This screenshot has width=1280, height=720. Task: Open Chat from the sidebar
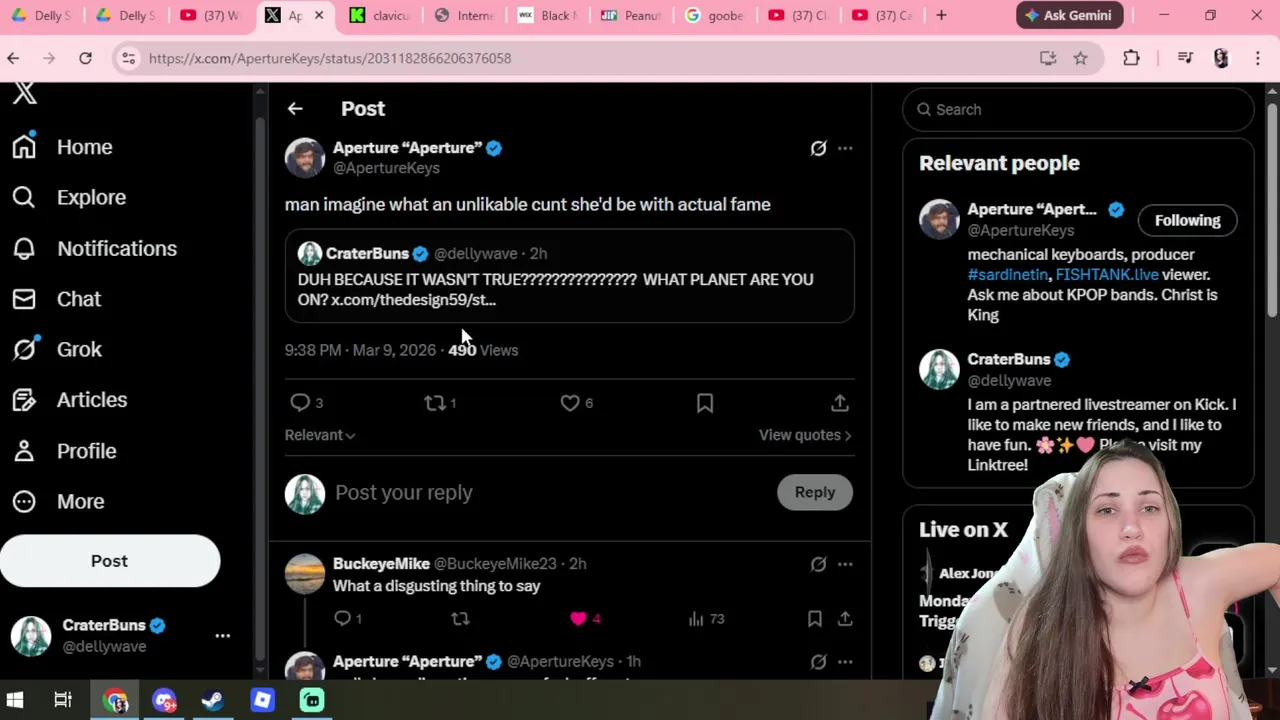tap(56, 299)
